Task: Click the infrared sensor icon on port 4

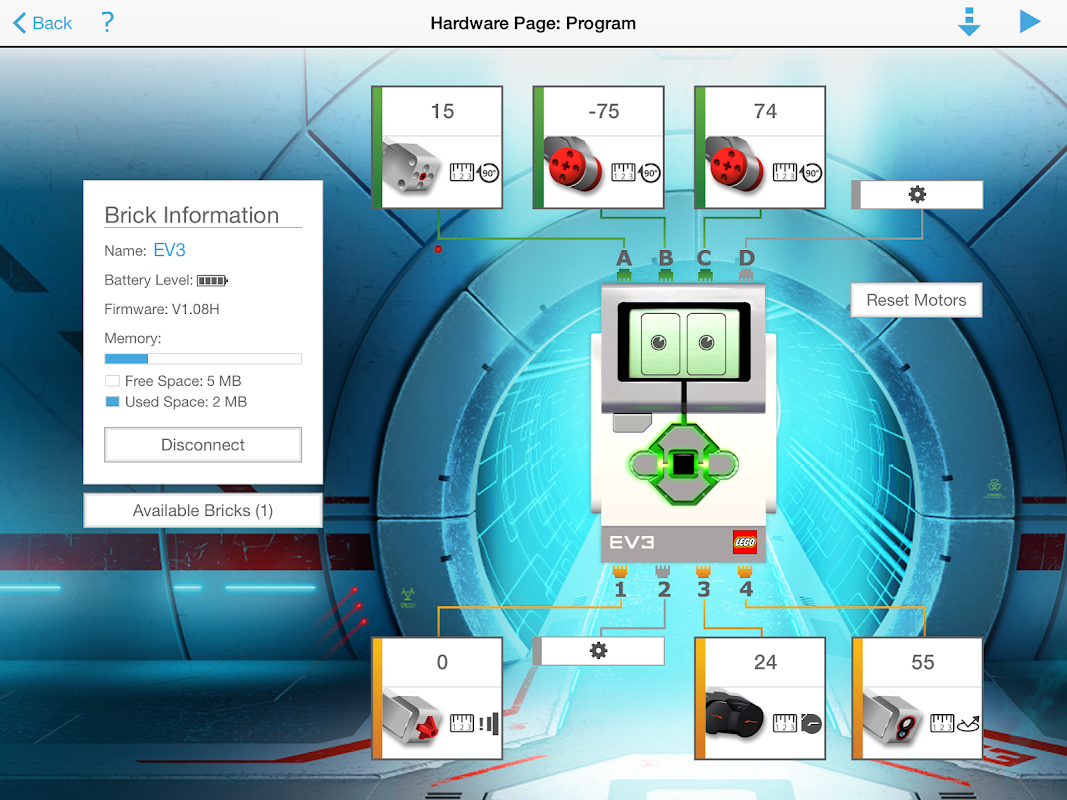Action: click(x=895, y=718)
